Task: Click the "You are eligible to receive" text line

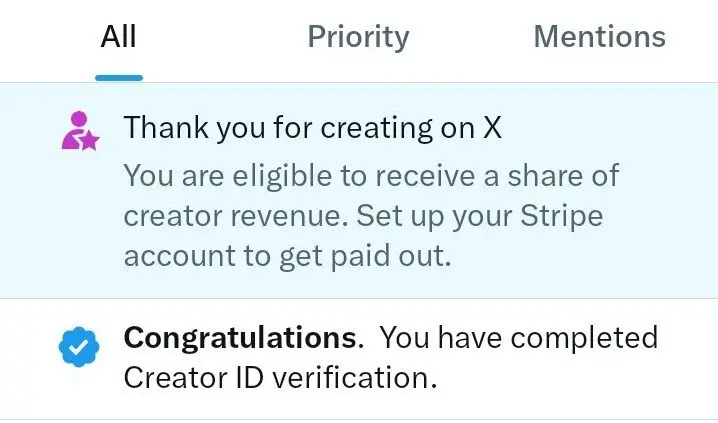Action: coord(371,175)
